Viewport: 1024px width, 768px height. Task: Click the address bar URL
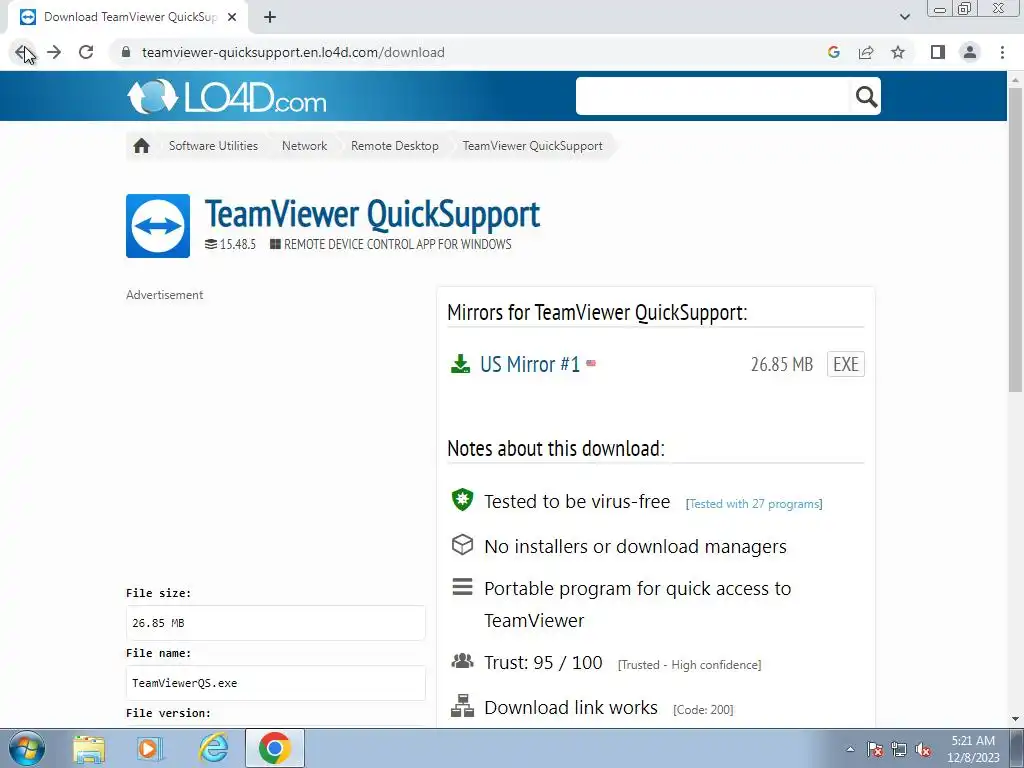coord(293,52)
